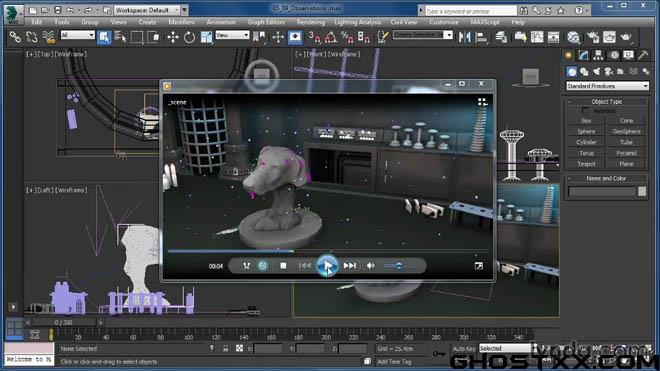
Task: Mute the media player volume
Action: (x=371, y=266)
